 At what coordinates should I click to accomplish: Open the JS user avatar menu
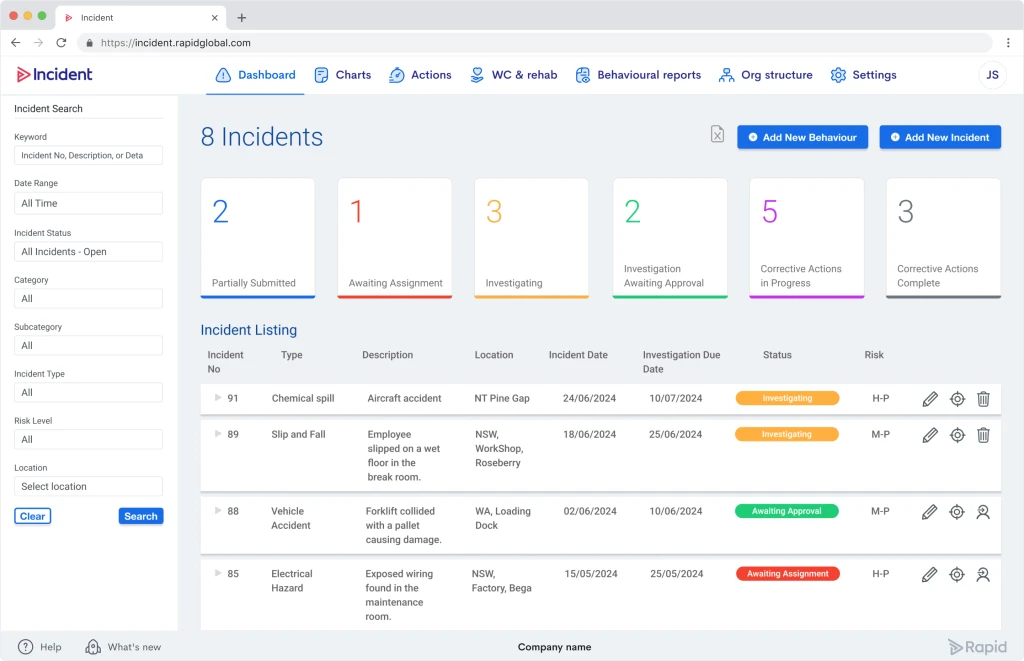(992, 75)
